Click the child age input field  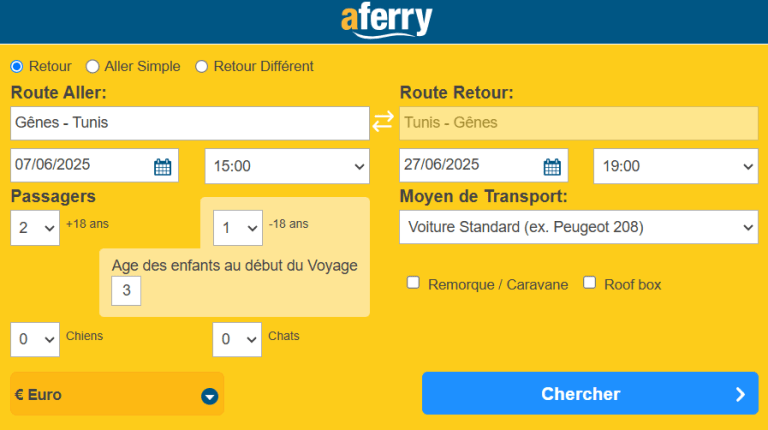coord(126,291)
